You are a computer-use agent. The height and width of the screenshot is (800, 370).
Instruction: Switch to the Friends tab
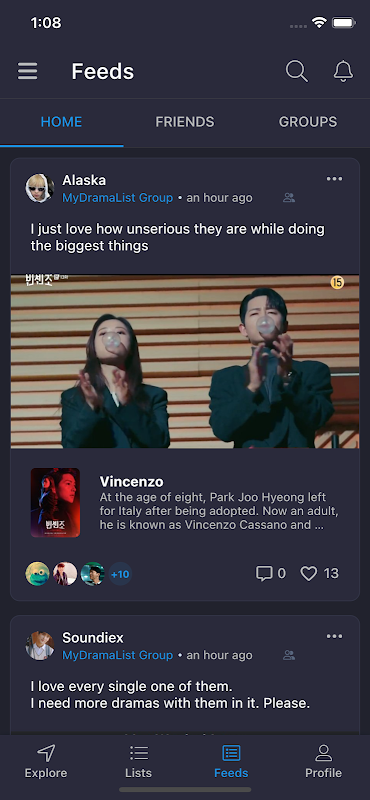(185, 122)
